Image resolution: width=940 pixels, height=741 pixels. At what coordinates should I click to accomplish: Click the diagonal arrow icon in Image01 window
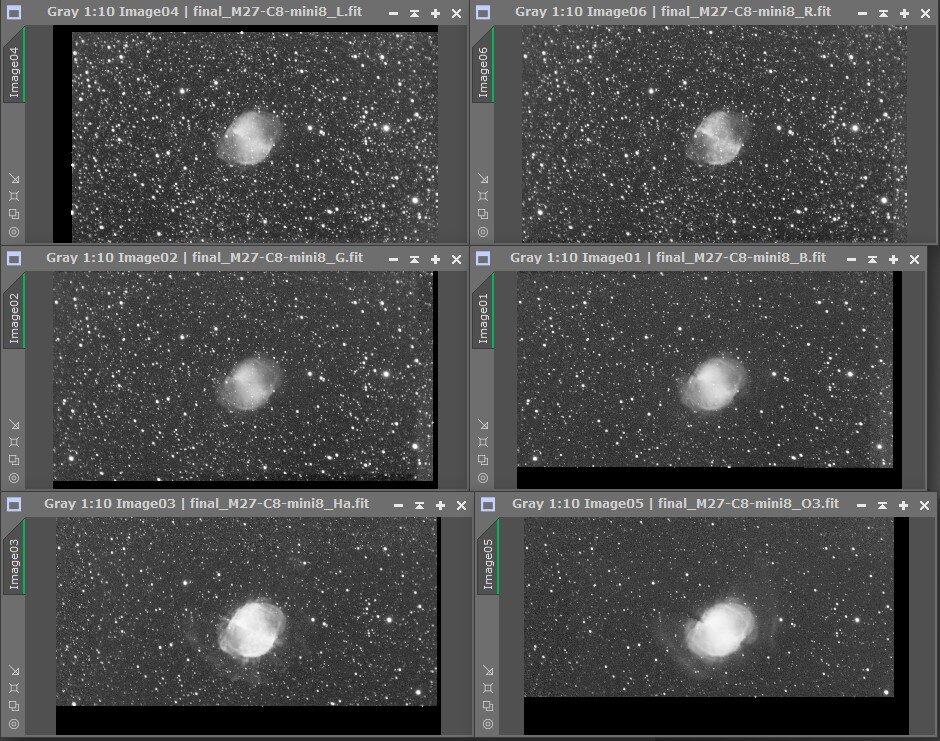click(x=483, y=424)
